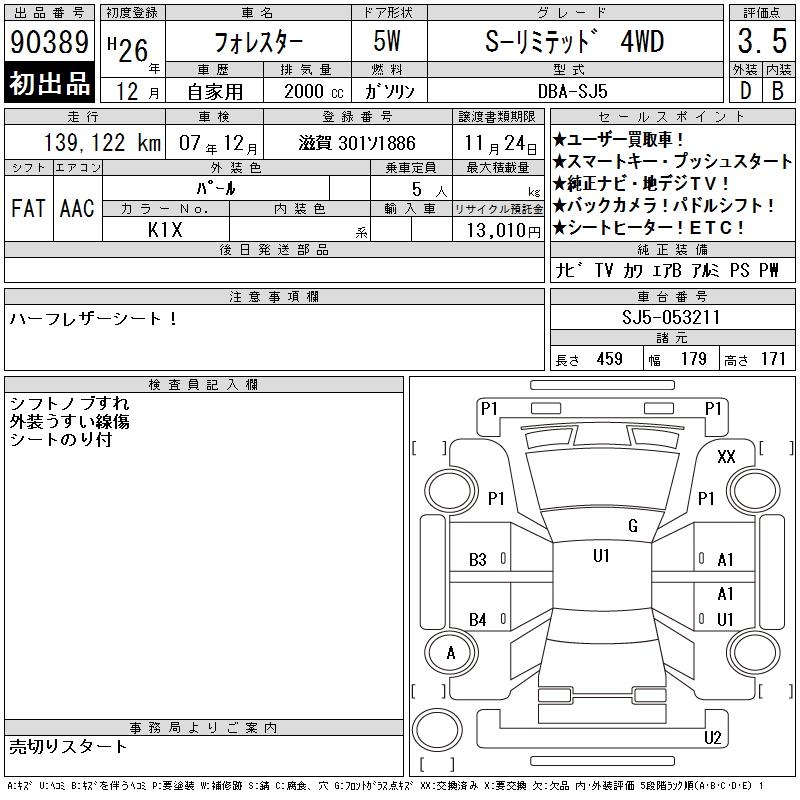Click the line 純正ナビ・地デジTV

click(x=641, y=183)
